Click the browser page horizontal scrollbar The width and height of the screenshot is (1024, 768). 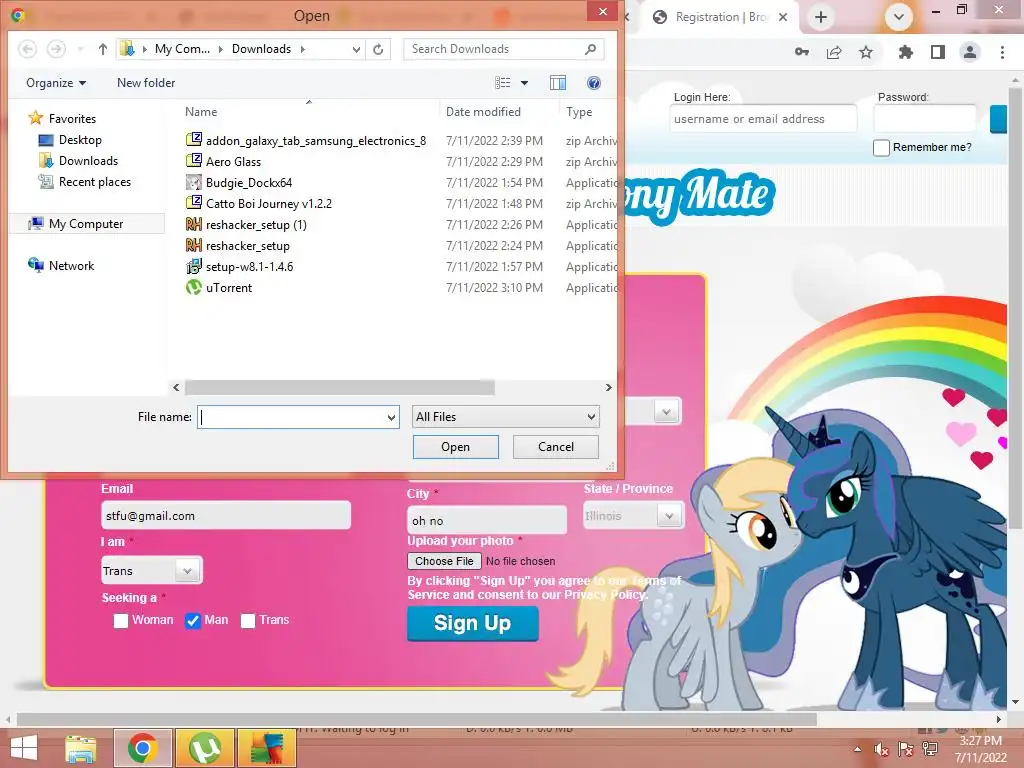[x=416, y=719]
